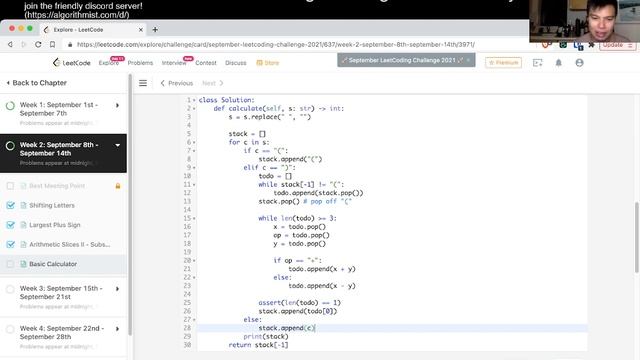Fold the else block at line 27
The height and width of the screenshot is (360, 640).
pos(194,320)
